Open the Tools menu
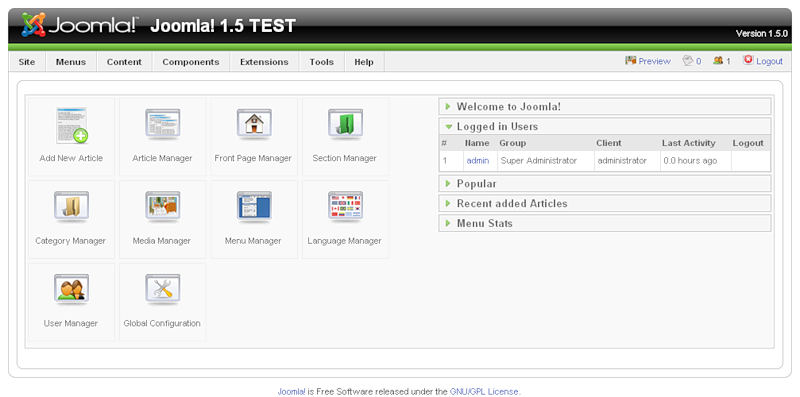The height and width of the screenshot is (397, 800). [x=321, y=62]
